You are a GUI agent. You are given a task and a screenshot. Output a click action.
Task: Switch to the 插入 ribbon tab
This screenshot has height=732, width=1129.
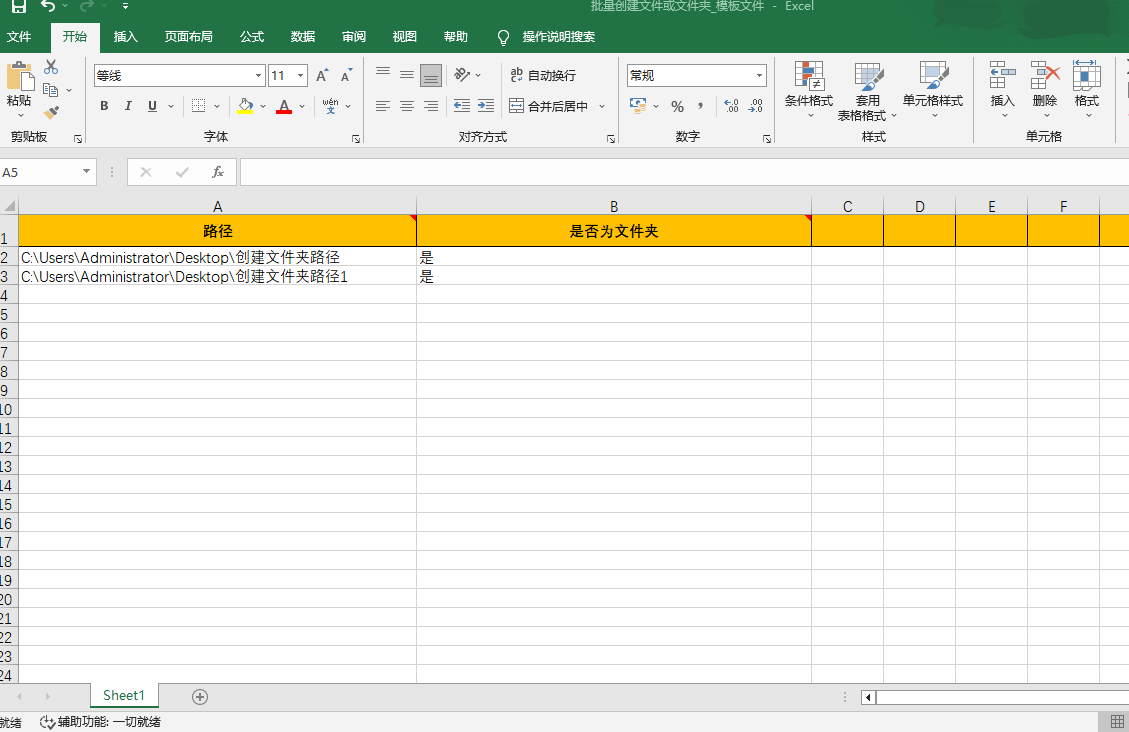pyautogui.click(x=126, y=36)
